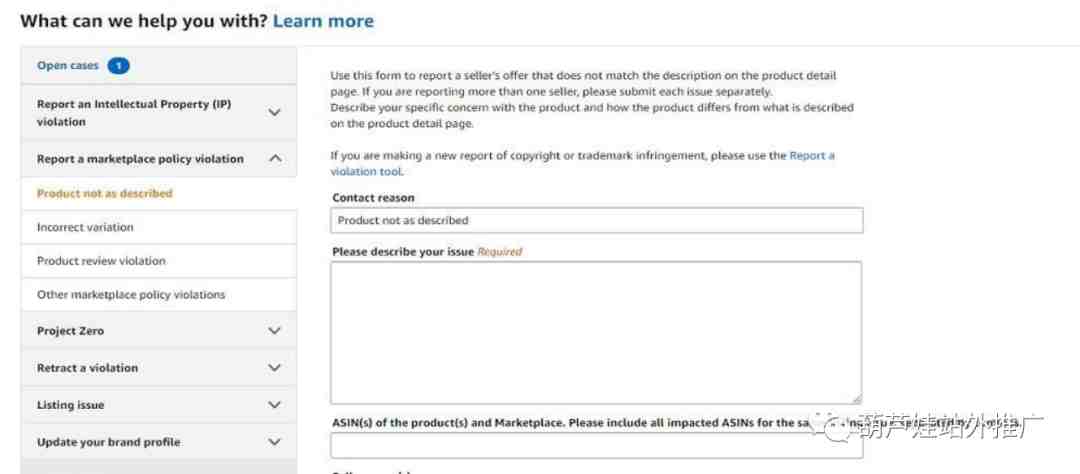This screenshot has height=474, width=1080.
Task: Expand the Retract a violation chevron
Action: point(274,368)
